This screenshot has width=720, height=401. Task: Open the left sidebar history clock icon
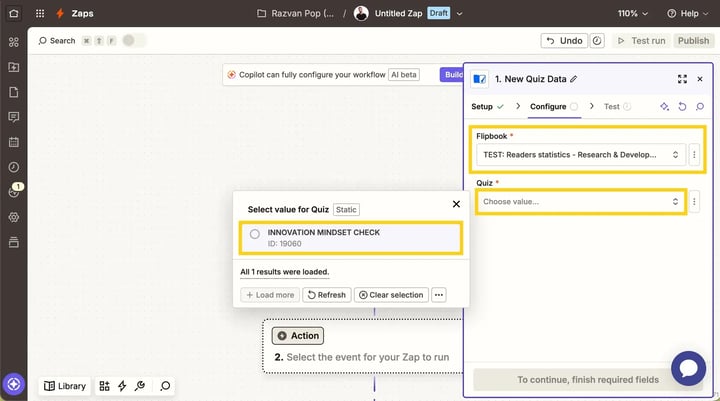pyautogui.click(x=14, y=167)
